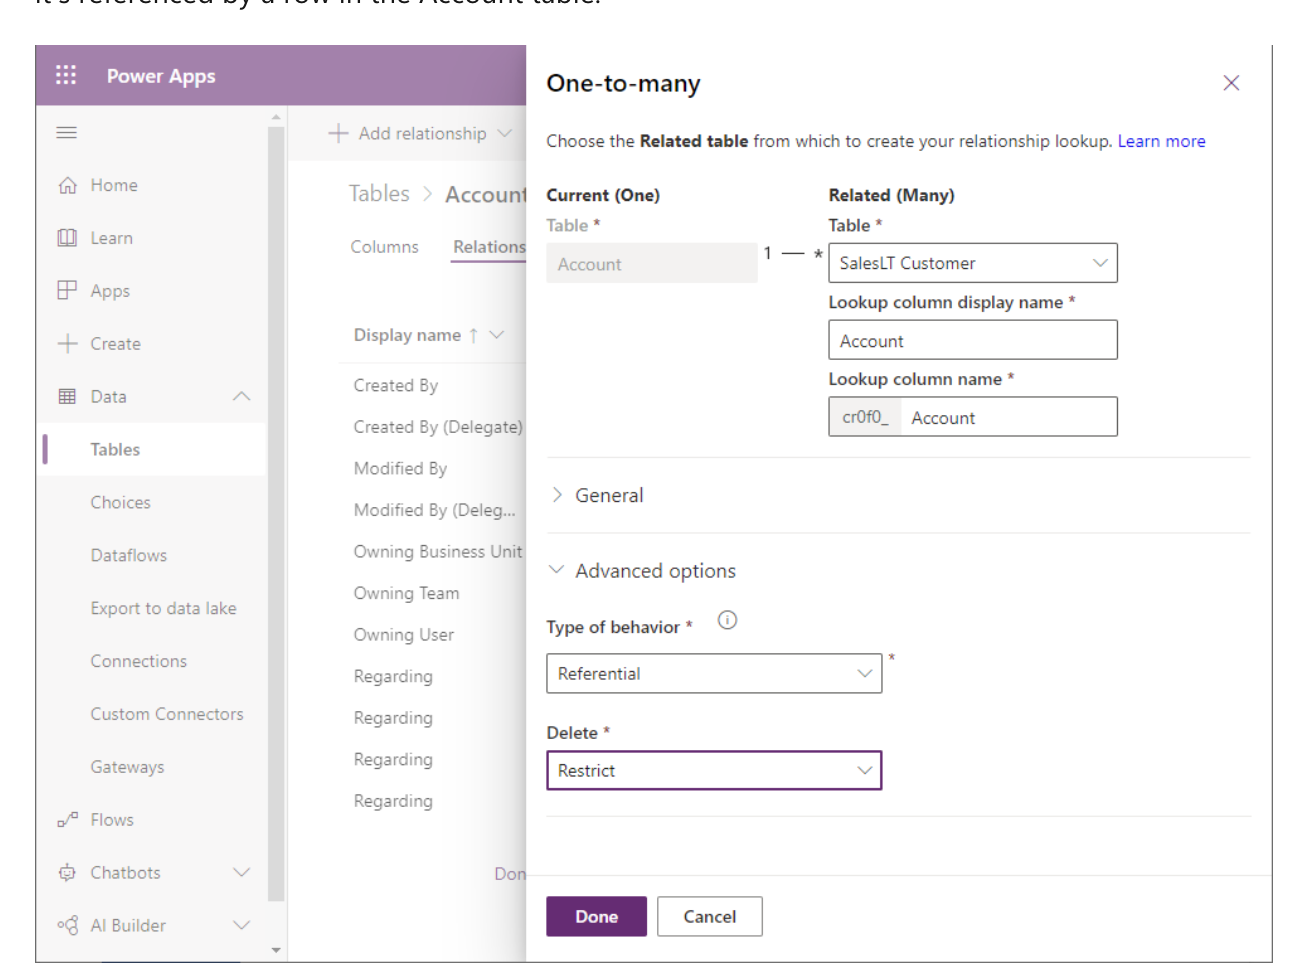The height and width of the screenshot is (980, 1306).
Task: Click the Data table icon
Action: coord(67,396)
